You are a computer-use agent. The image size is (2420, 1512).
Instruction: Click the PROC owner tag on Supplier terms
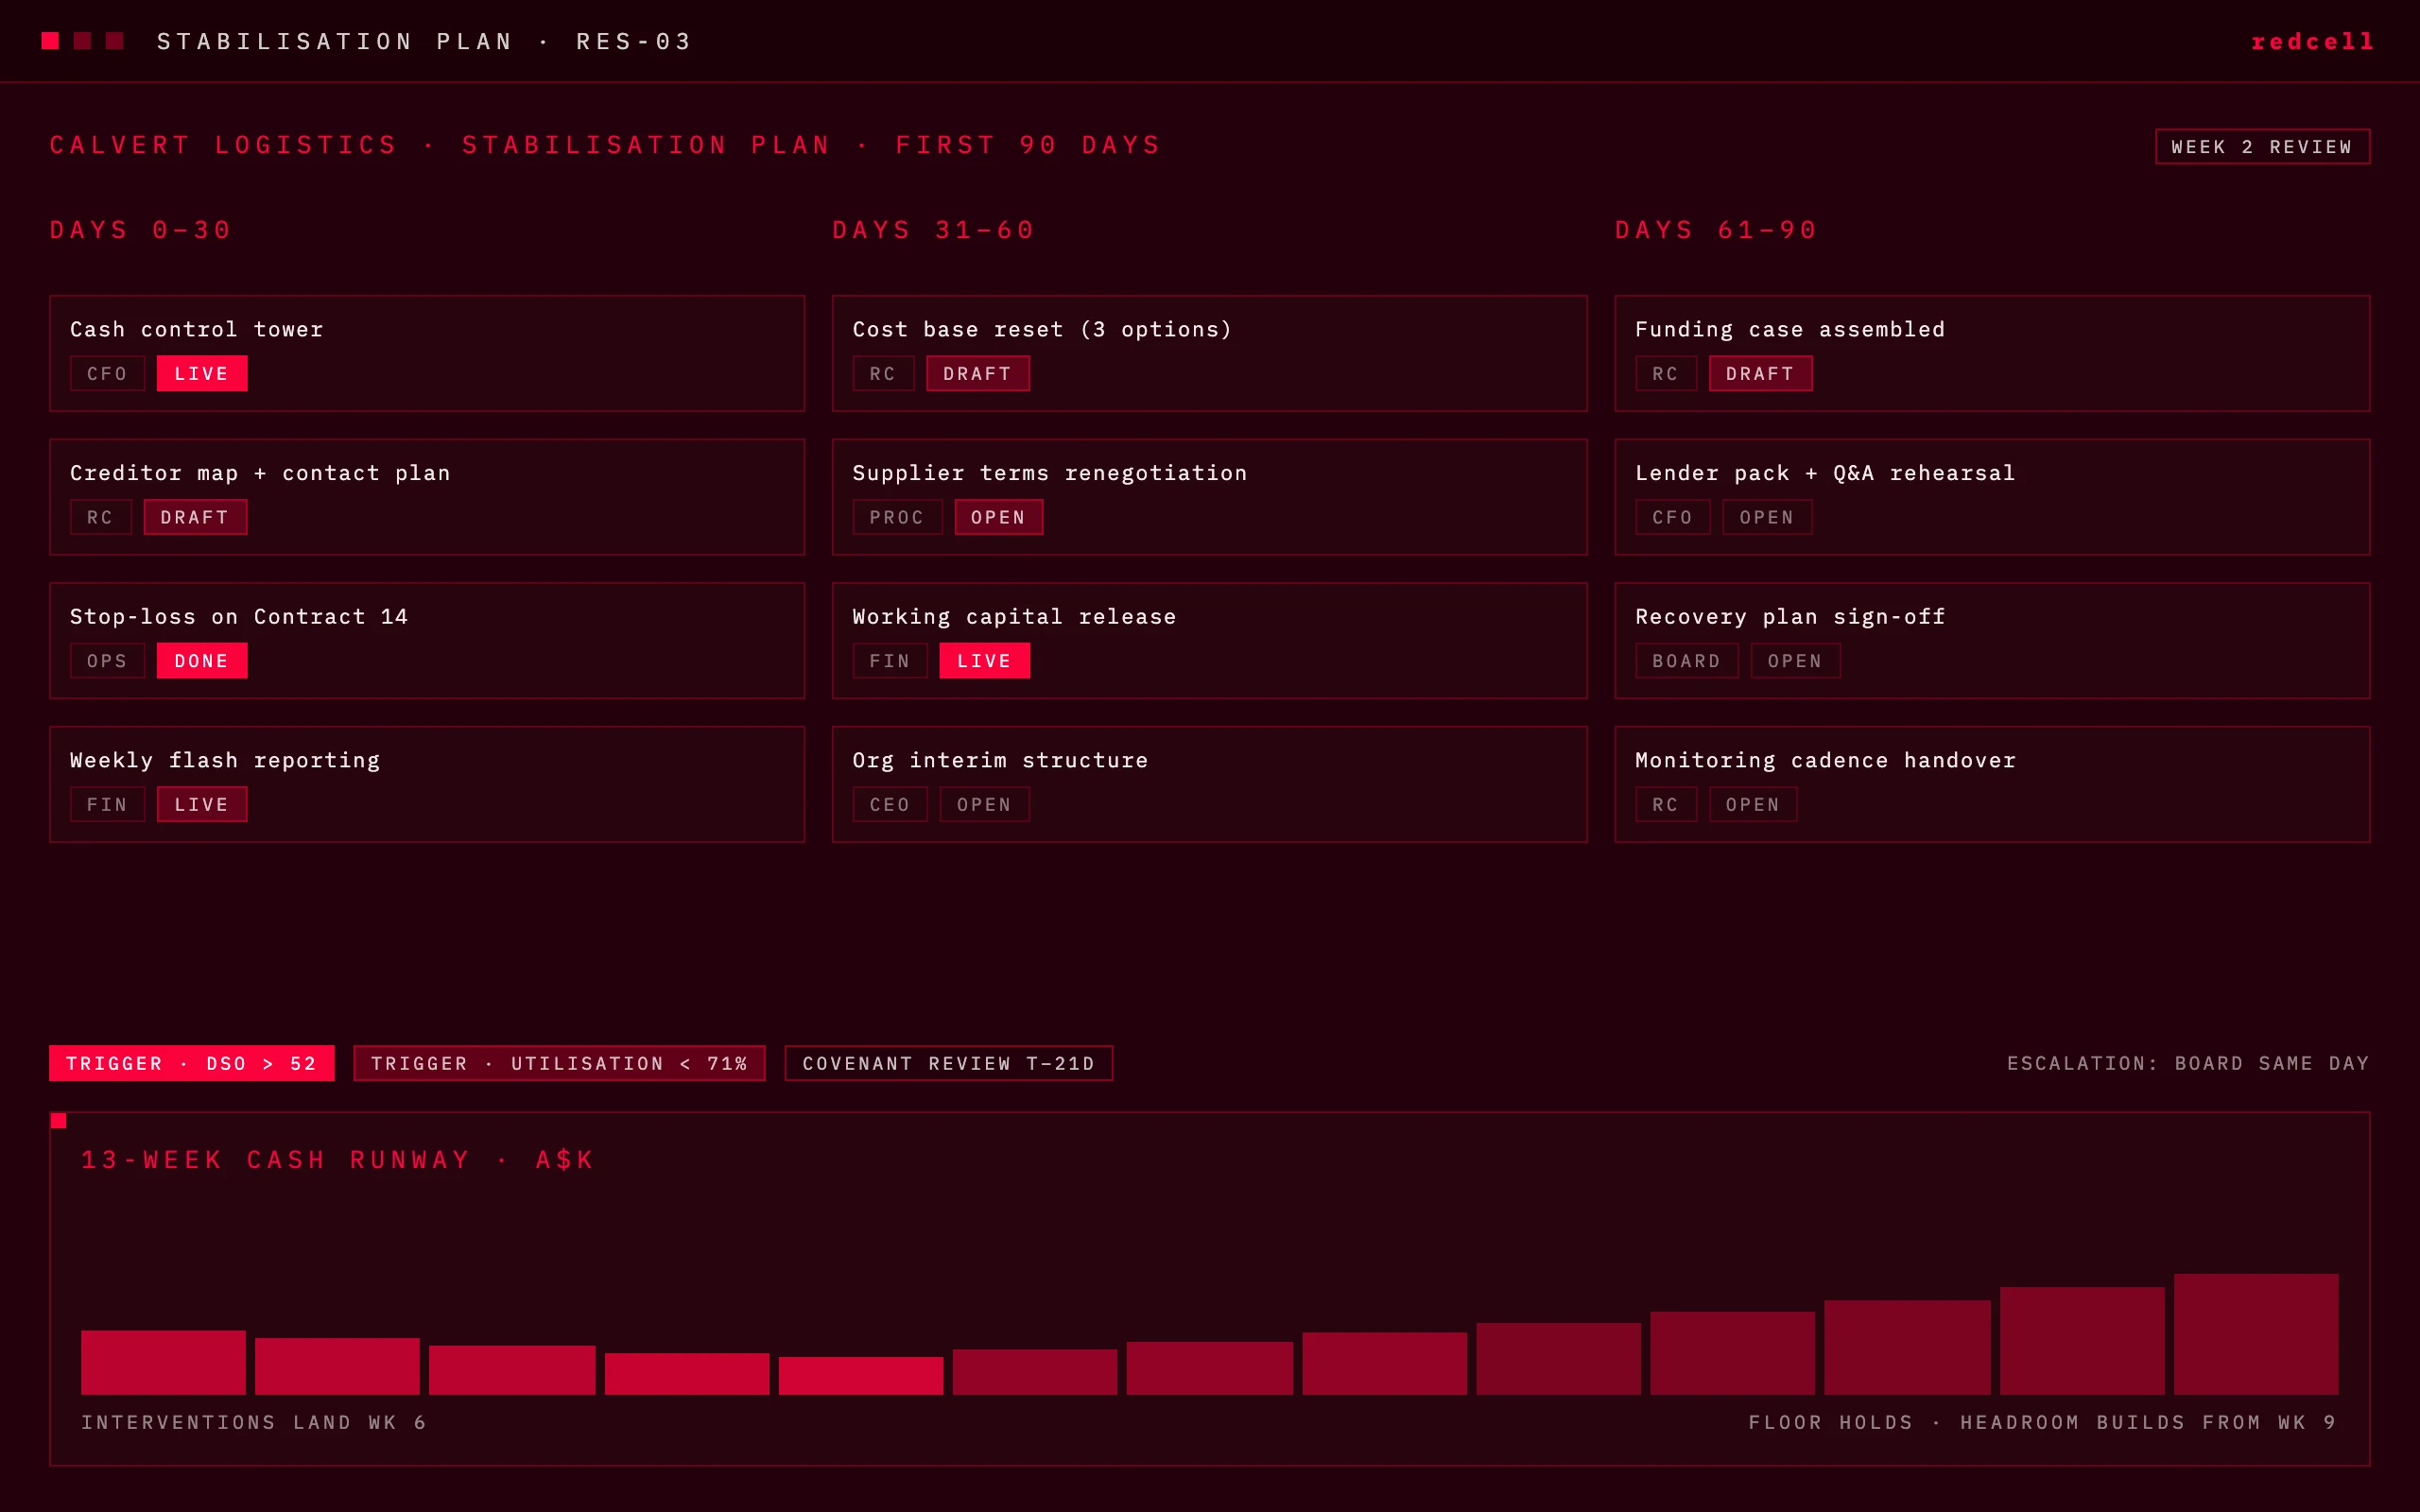pos(897,517)
